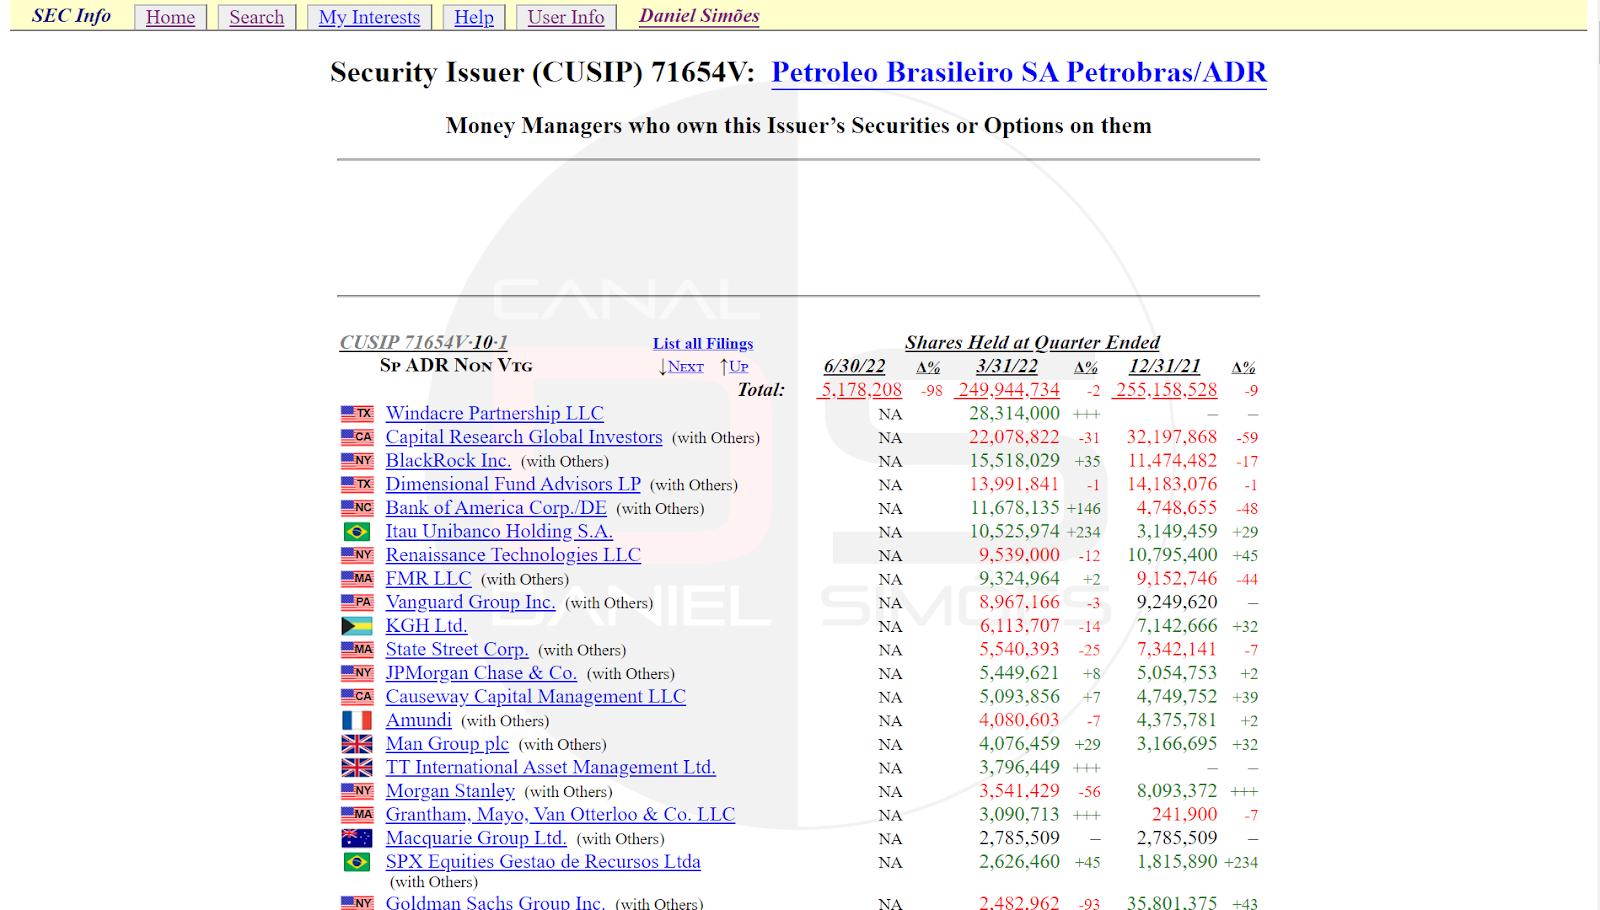The width and height of the screenshot is (1600, 910).
Task: Open Man Group plc link
Action: (x=447, y=744)
